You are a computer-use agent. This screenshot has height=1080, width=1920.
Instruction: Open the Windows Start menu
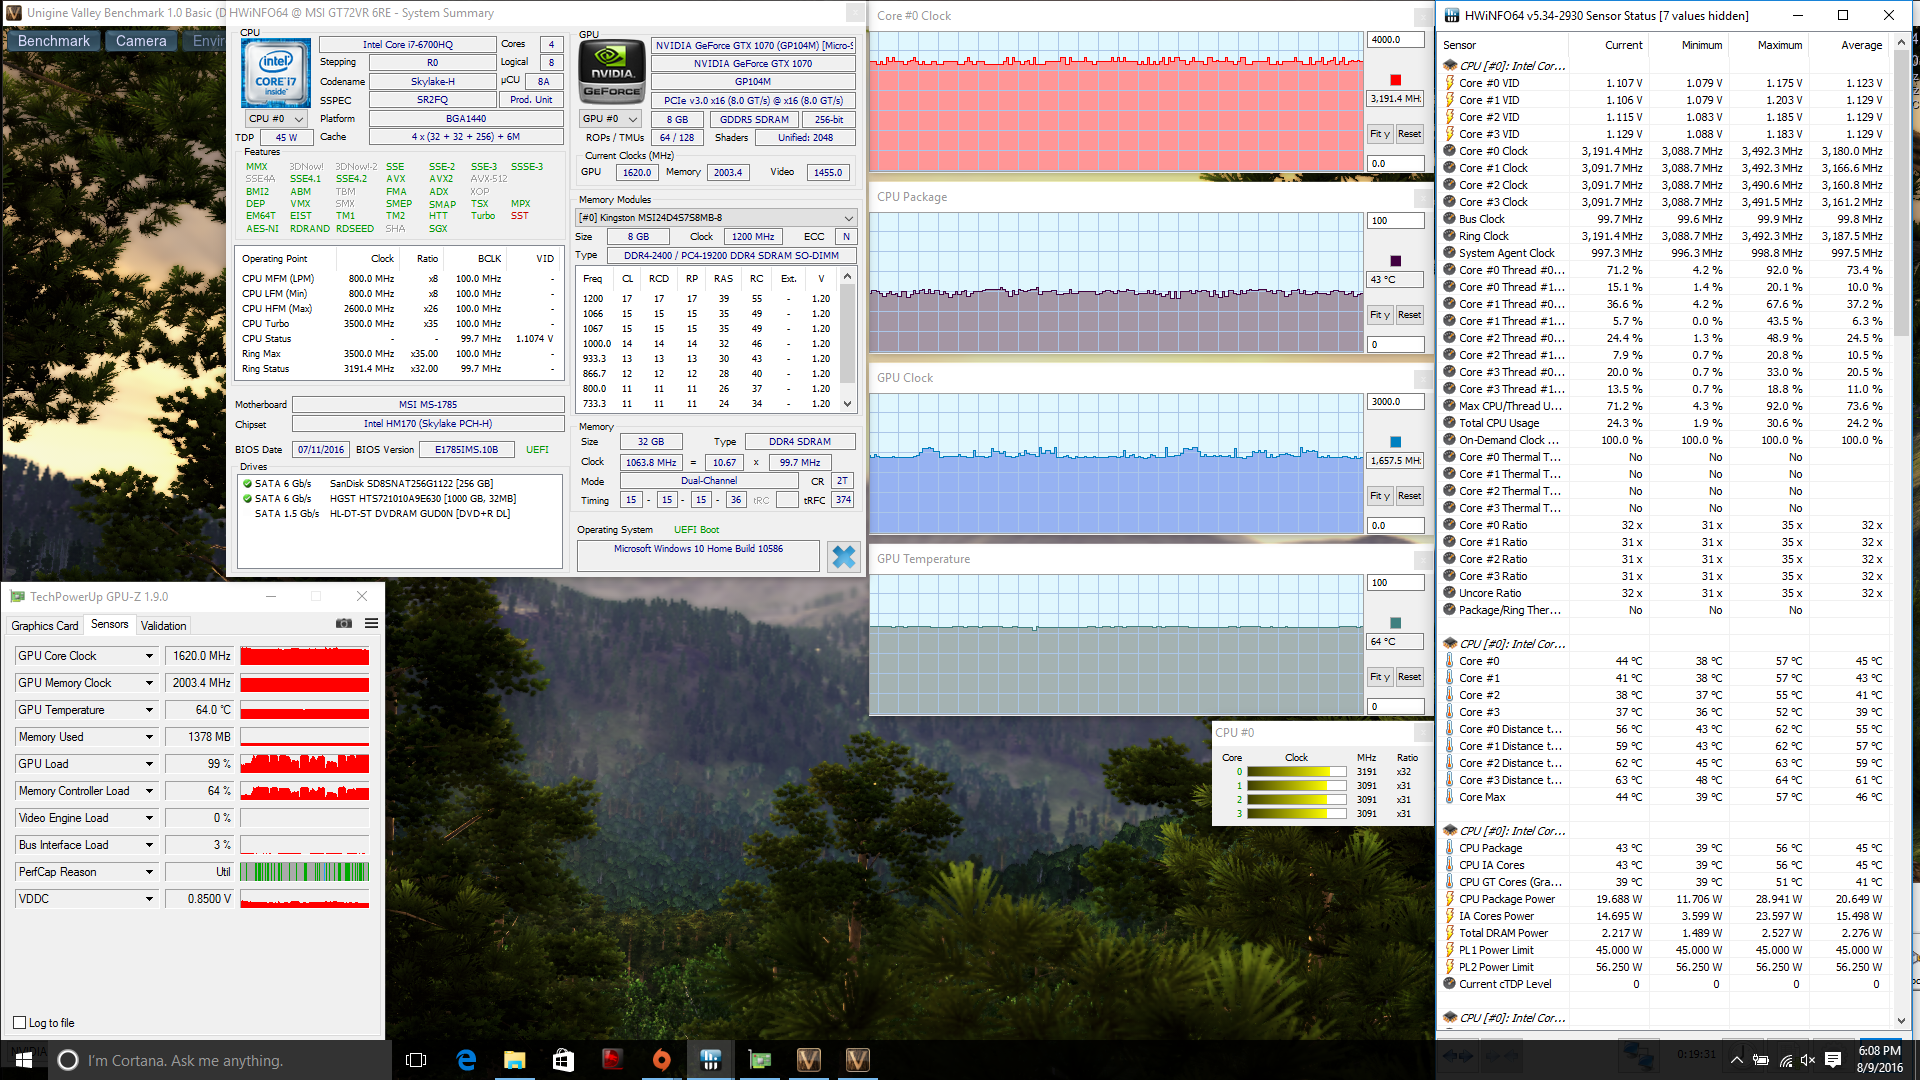[24, 1060]
